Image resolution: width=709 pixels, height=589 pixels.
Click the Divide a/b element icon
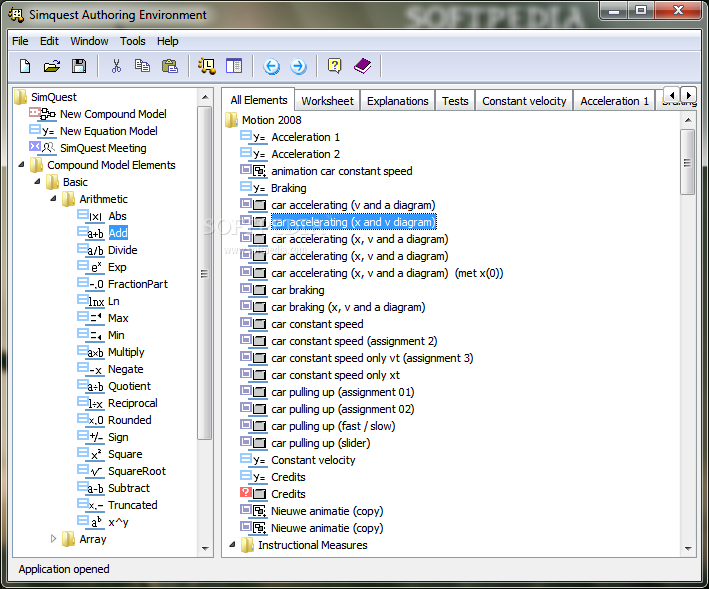coord(90,250)
